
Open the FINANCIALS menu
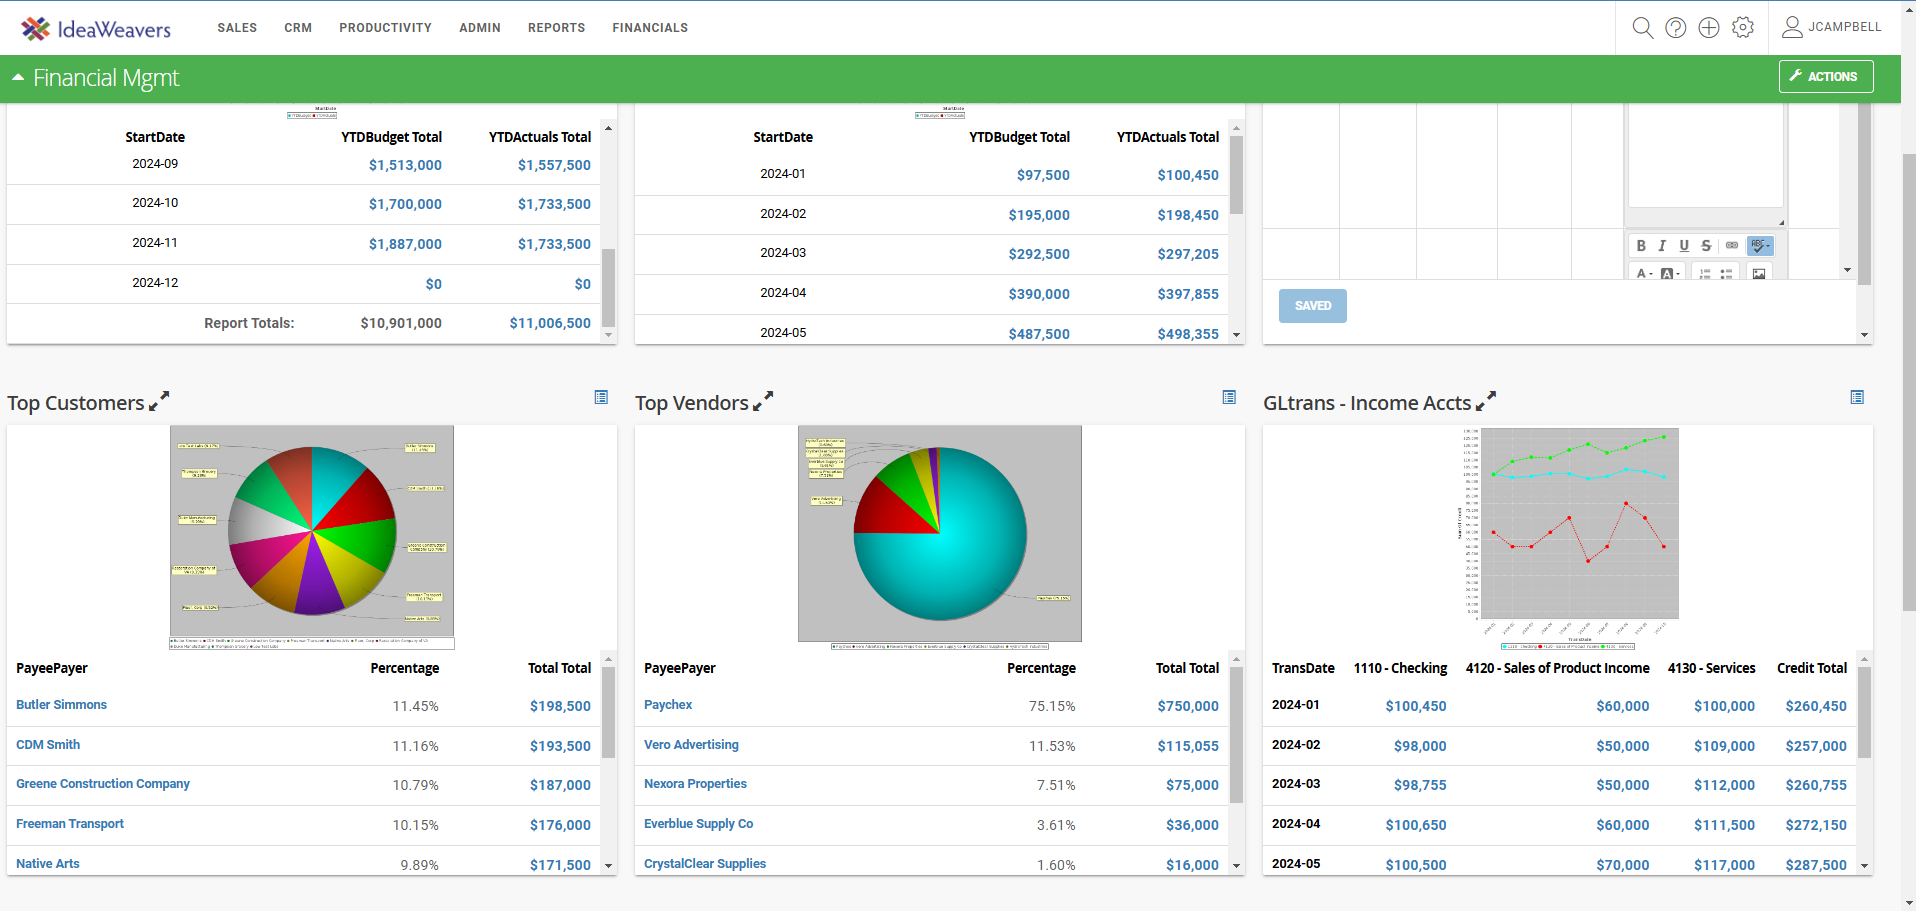650,28
